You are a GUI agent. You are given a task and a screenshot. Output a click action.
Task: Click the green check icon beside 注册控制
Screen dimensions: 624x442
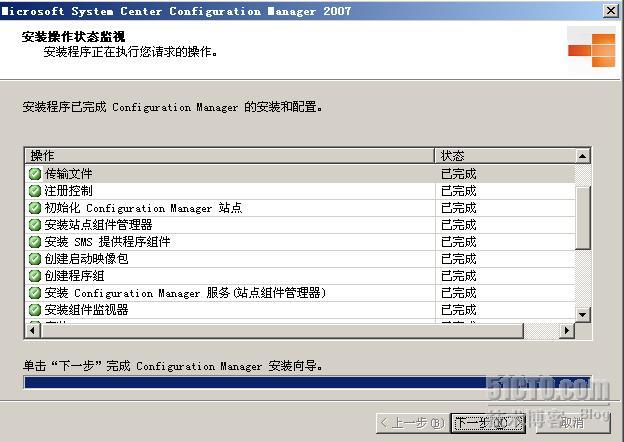(x=35, y=191)
